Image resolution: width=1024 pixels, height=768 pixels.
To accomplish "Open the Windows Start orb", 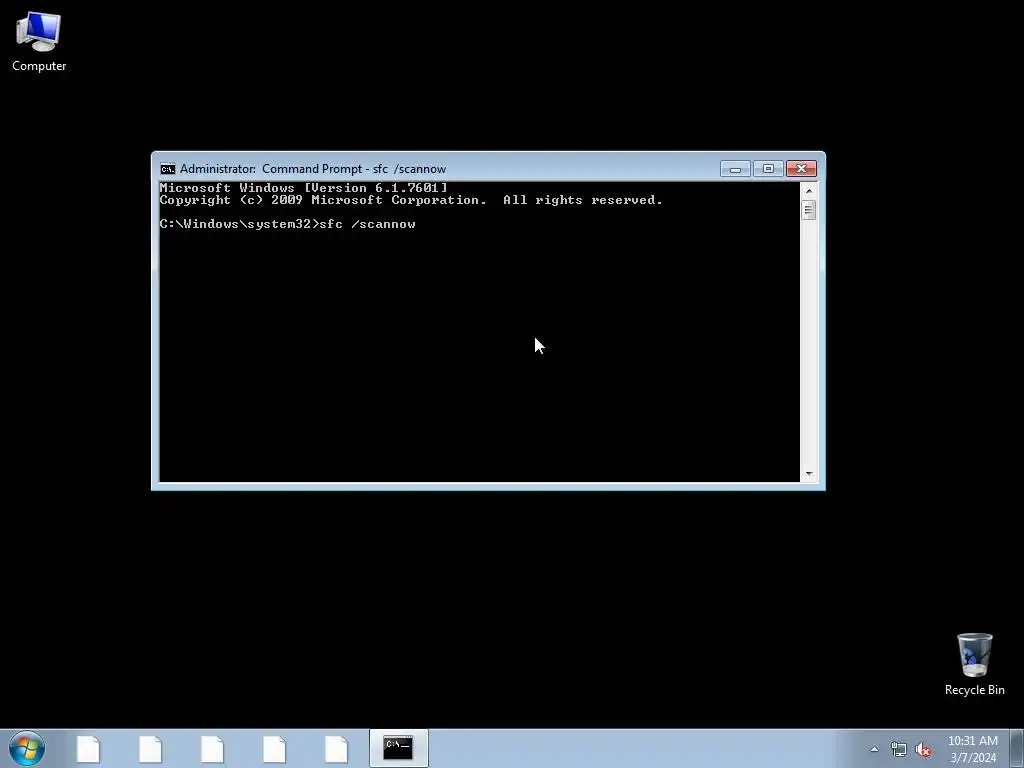I will click(x=27, y=748).
